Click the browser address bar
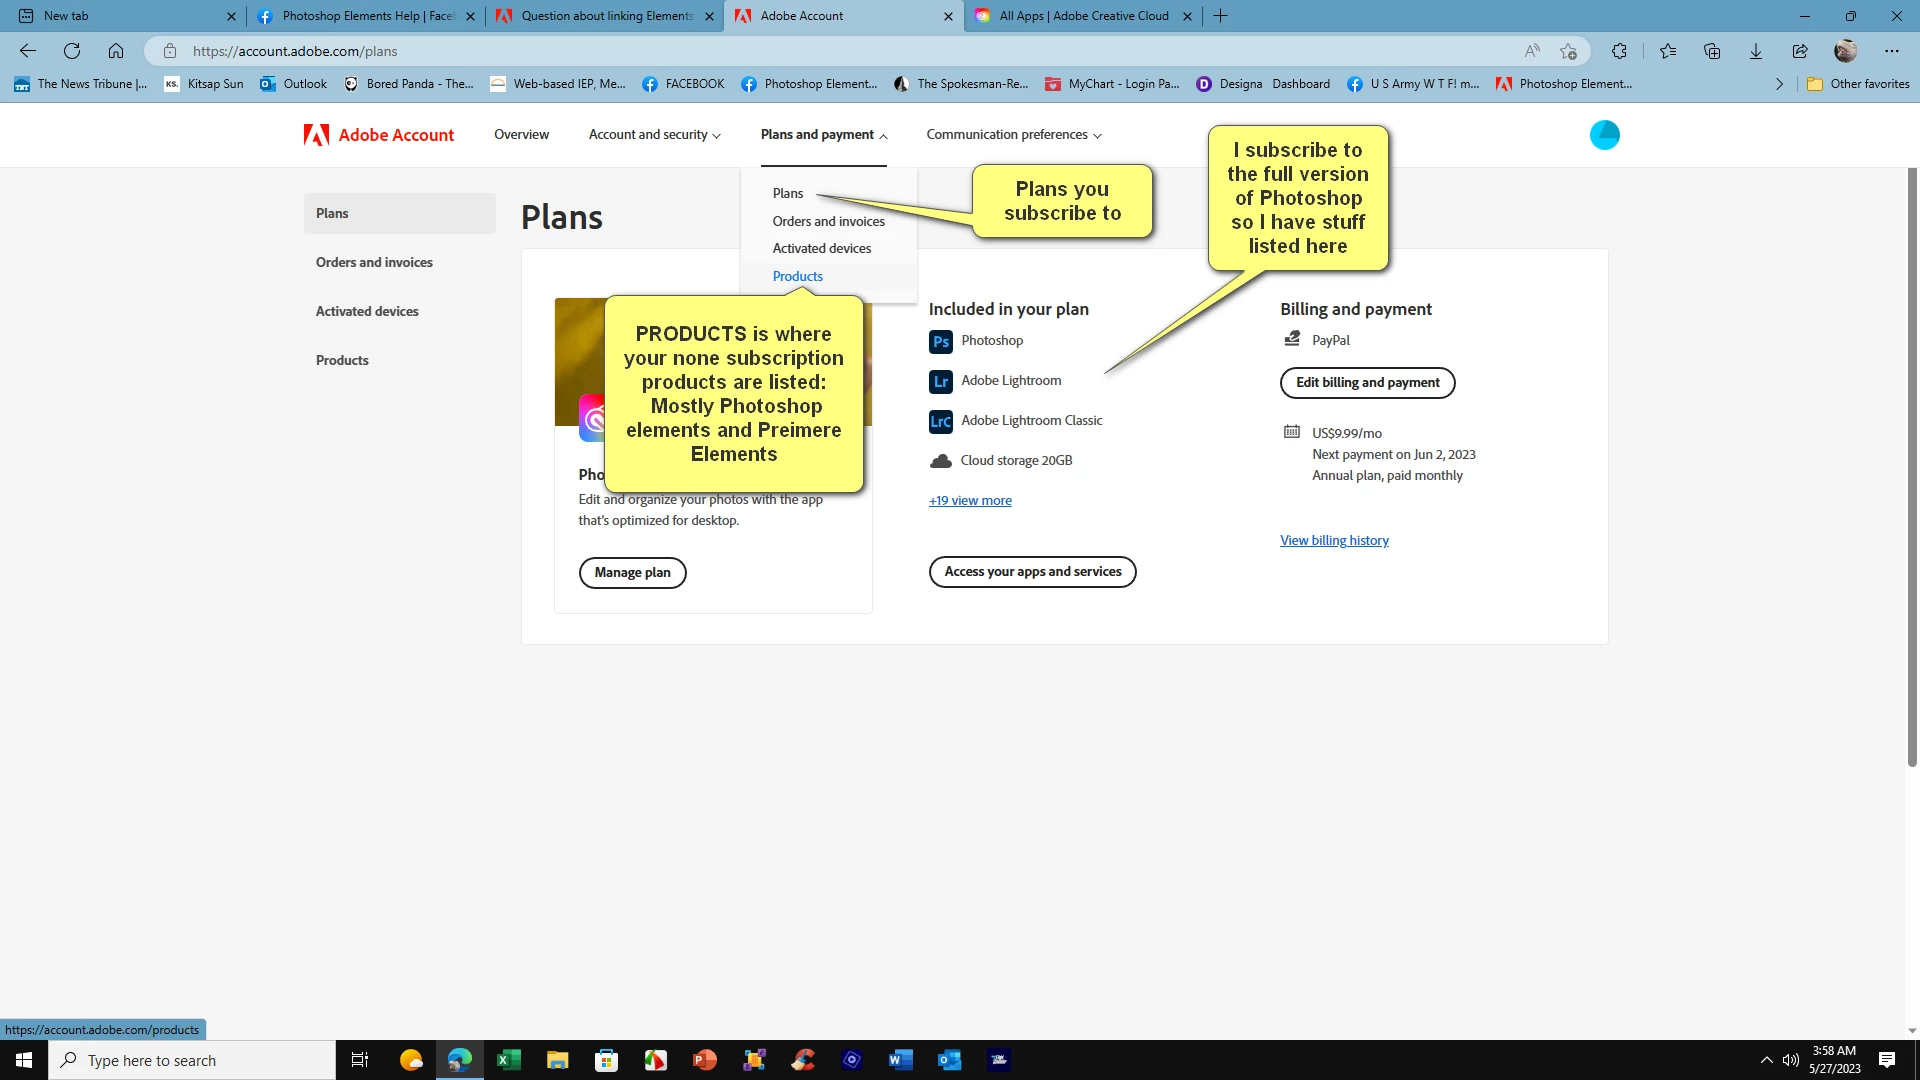Viewport: 1920px width, 1080px height. click(800, 51)
